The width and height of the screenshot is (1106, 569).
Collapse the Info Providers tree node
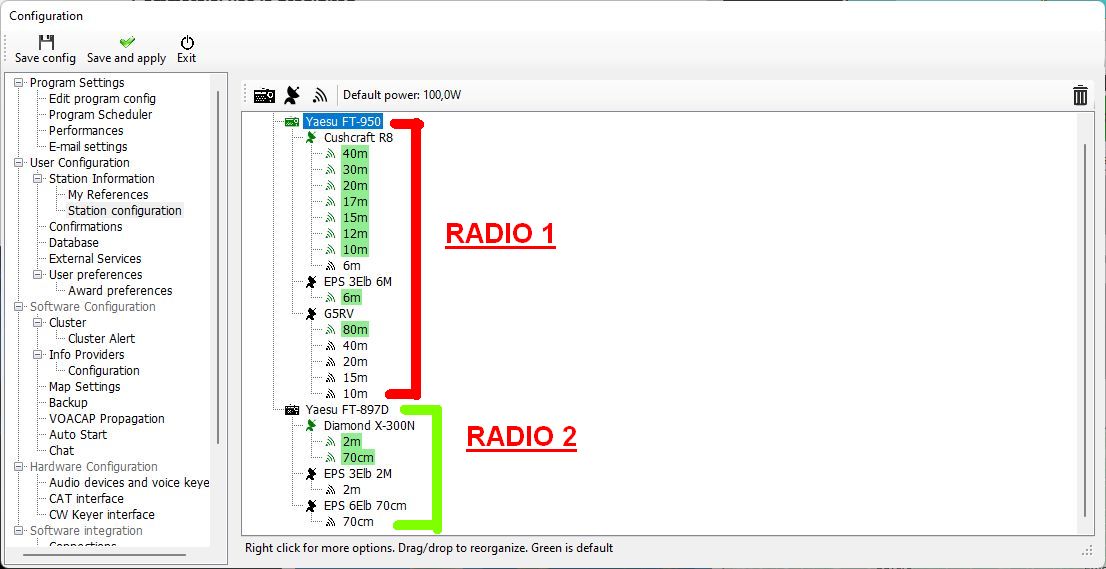point(38,355)
